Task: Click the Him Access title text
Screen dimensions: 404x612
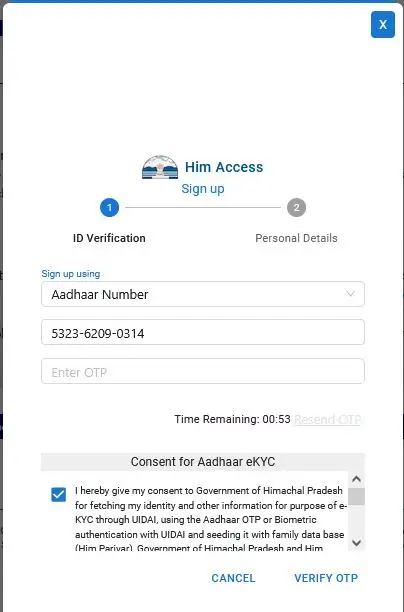Action: pyautogui.click(x=224, y=167)
